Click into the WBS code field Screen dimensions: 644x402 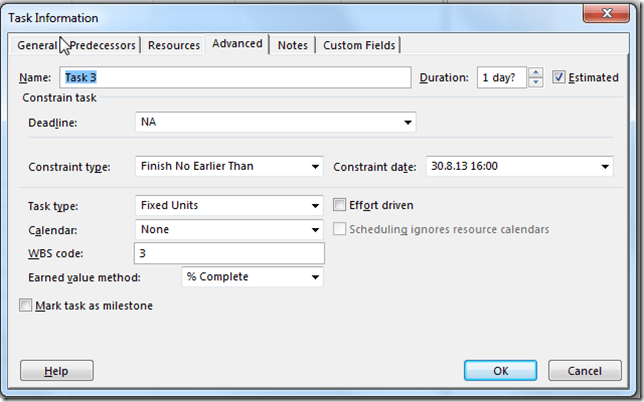pos(228,253)
